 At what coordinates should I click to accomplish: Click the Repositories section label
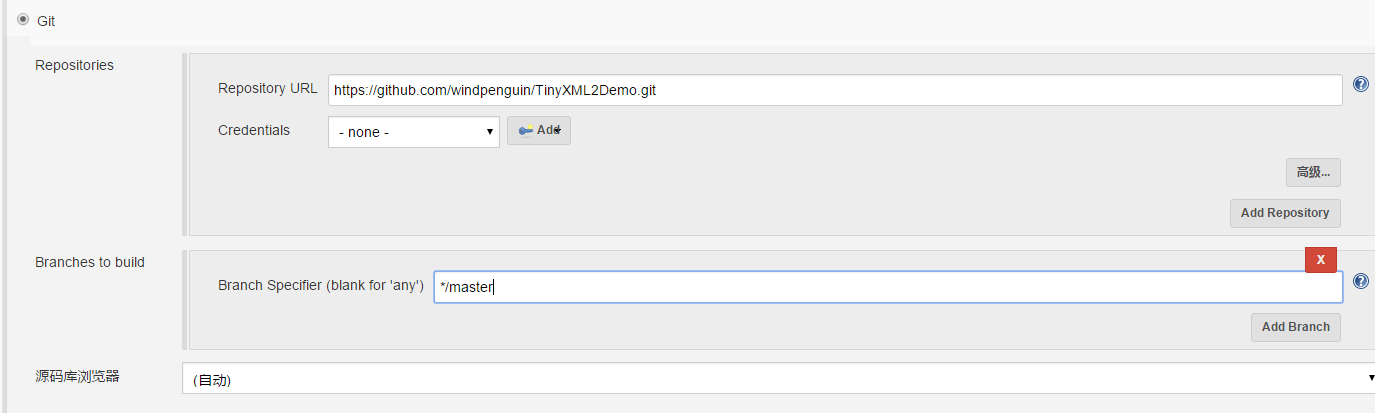tap(74, 66)
